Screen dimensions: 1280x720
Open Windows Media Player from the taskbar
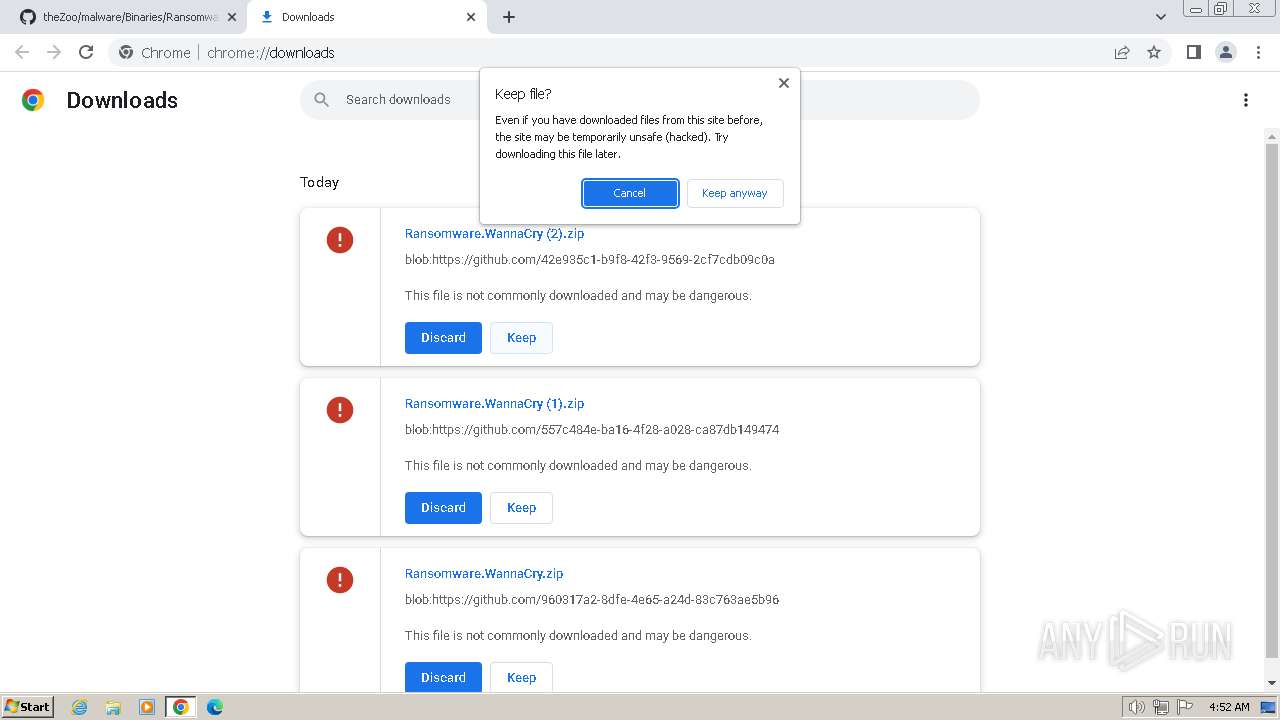point(147,707)
